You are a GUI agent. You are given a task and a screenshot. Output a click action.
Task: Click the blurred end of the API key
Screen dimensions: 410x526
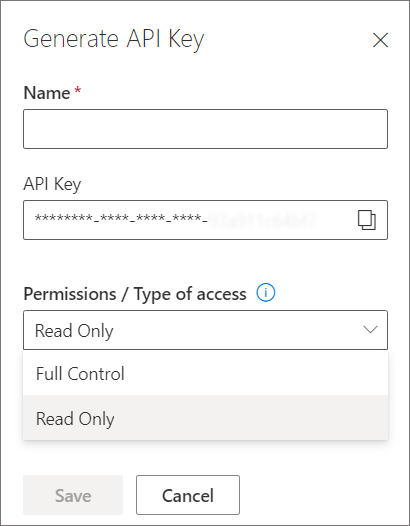[x=262, y=220]
